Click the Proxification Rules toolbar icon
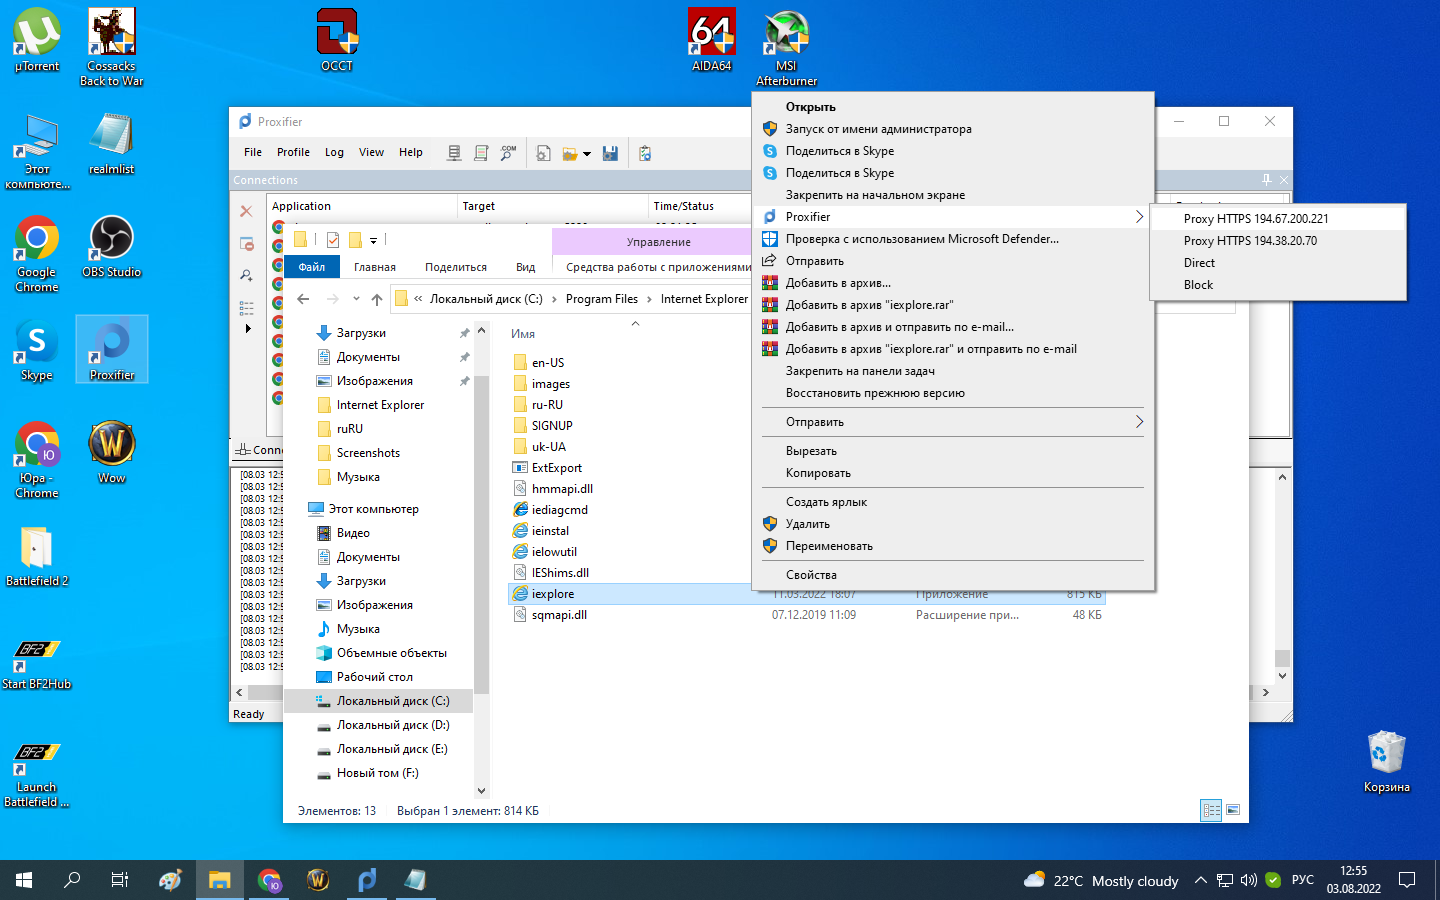This screenshot has width=1440, height=900. coord(481,153)
